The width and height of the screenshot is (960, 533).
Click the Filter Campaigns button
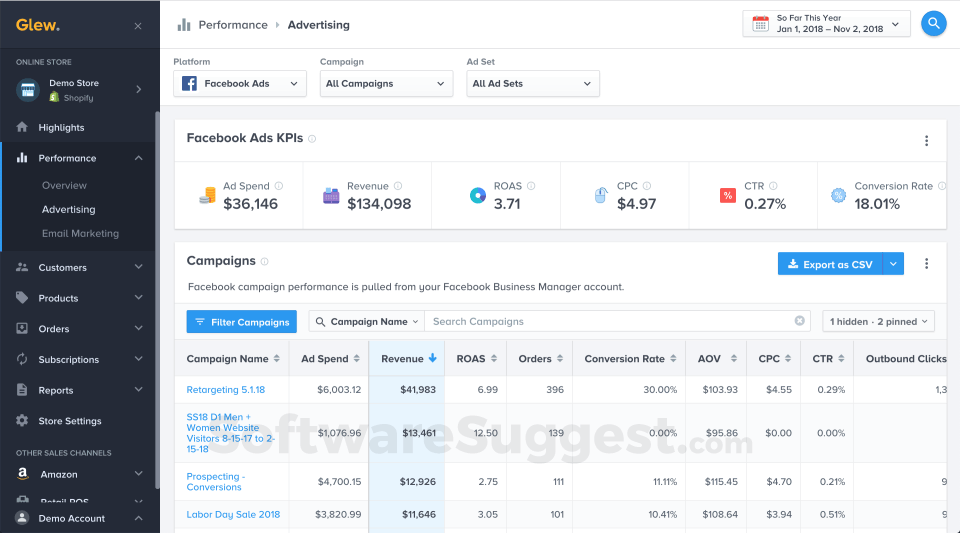pos(241,322)
